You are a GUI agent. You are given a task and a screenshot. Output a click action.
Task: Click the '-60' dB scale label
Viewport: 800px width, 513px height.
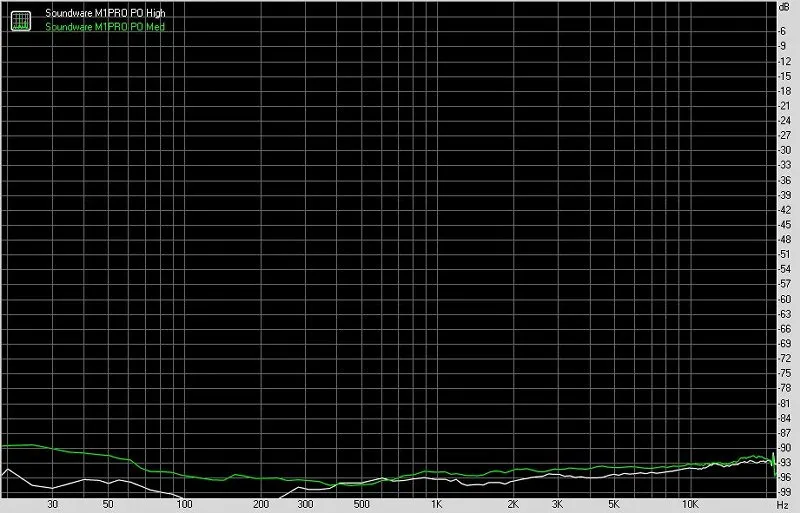(x=784, y=300)
